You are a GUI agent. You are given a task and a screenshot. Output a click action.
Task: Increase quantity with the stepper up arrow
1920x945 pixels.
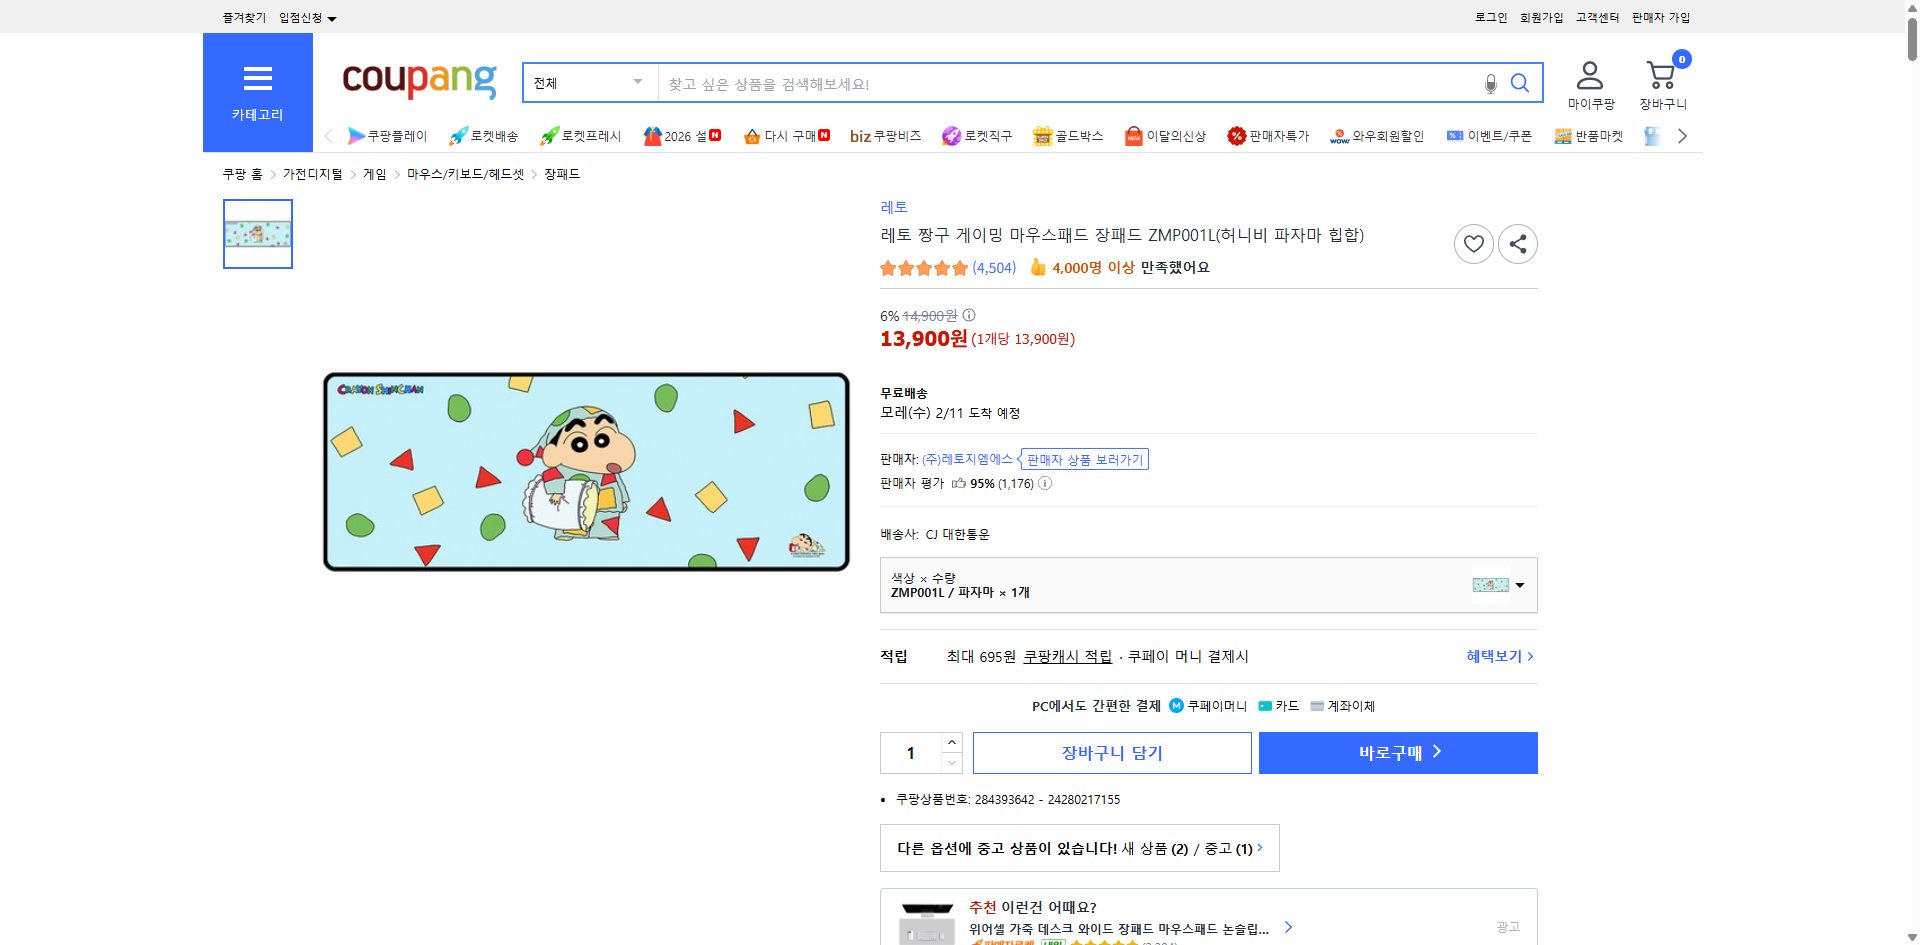(x=951, y=741)
